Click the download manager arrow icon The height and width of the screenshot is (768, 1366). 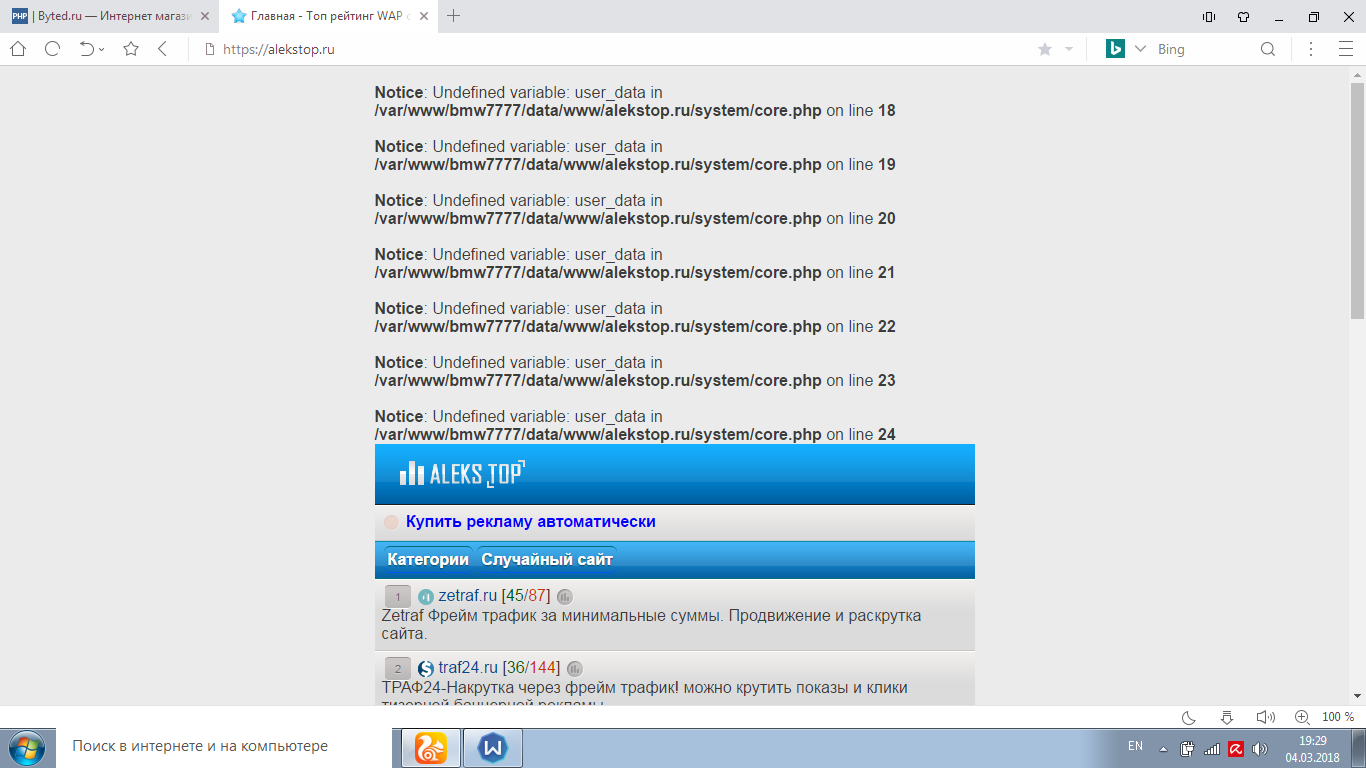coord(1227,717)
